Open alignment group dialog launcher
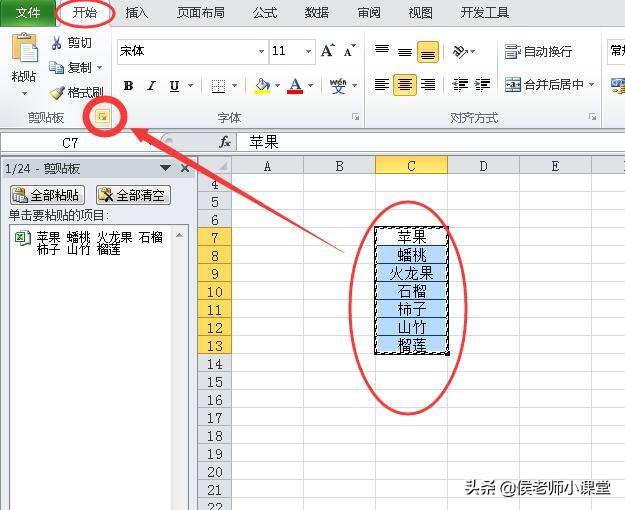This screenshot has width=625, height=510. click(592, 117)
